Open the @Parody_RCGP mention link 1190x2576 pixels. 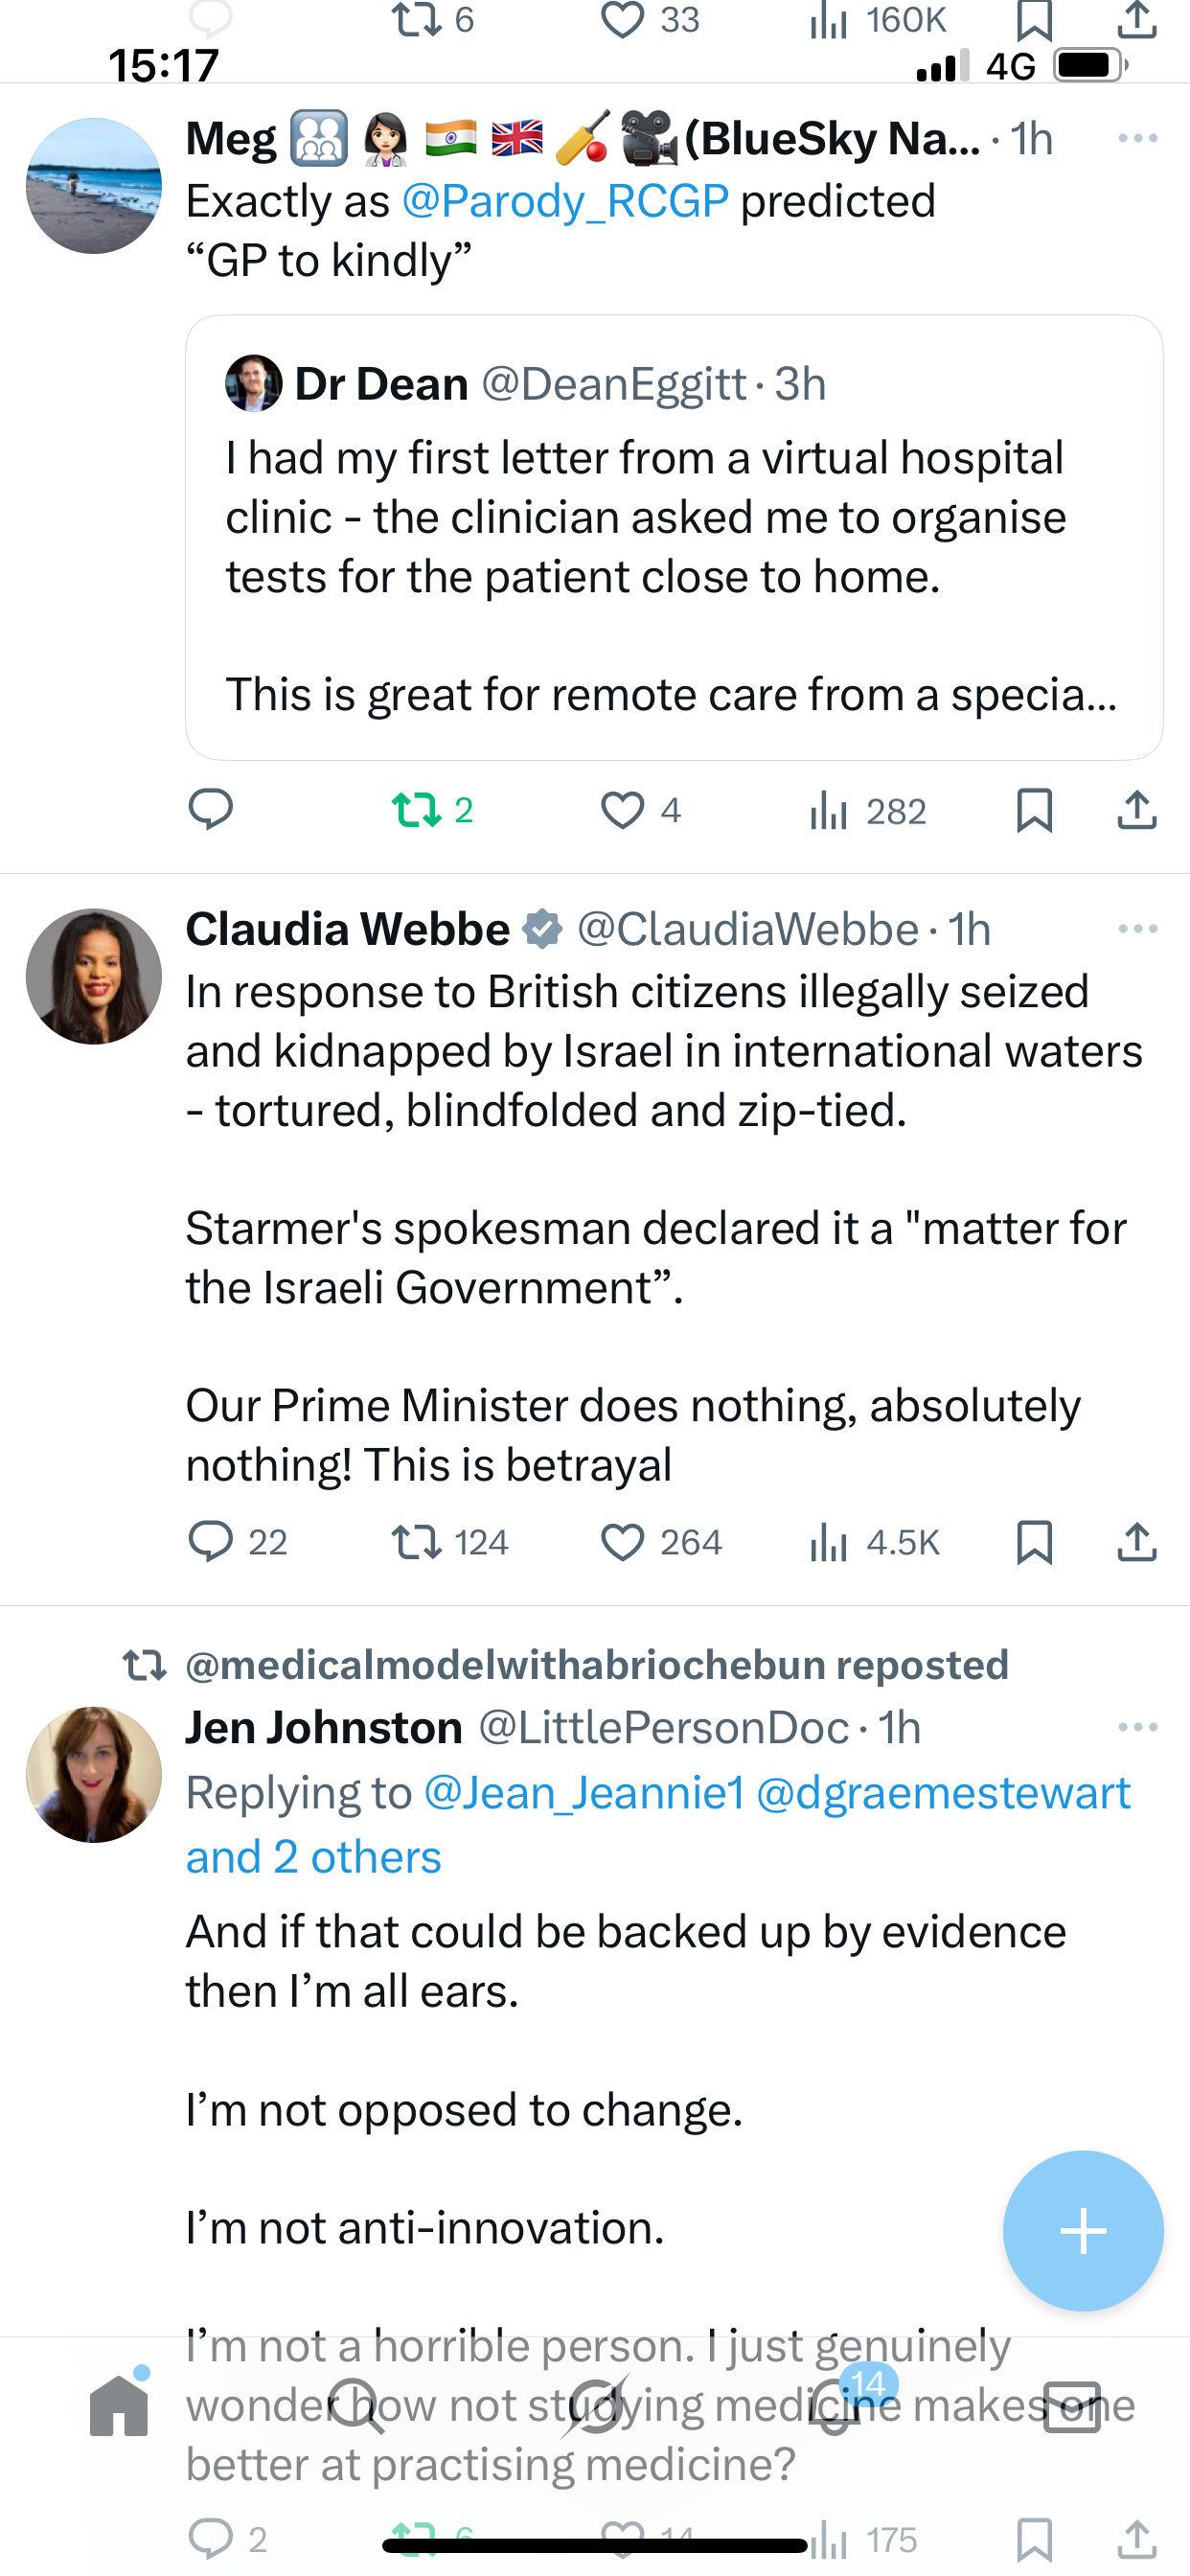point(565,201)
